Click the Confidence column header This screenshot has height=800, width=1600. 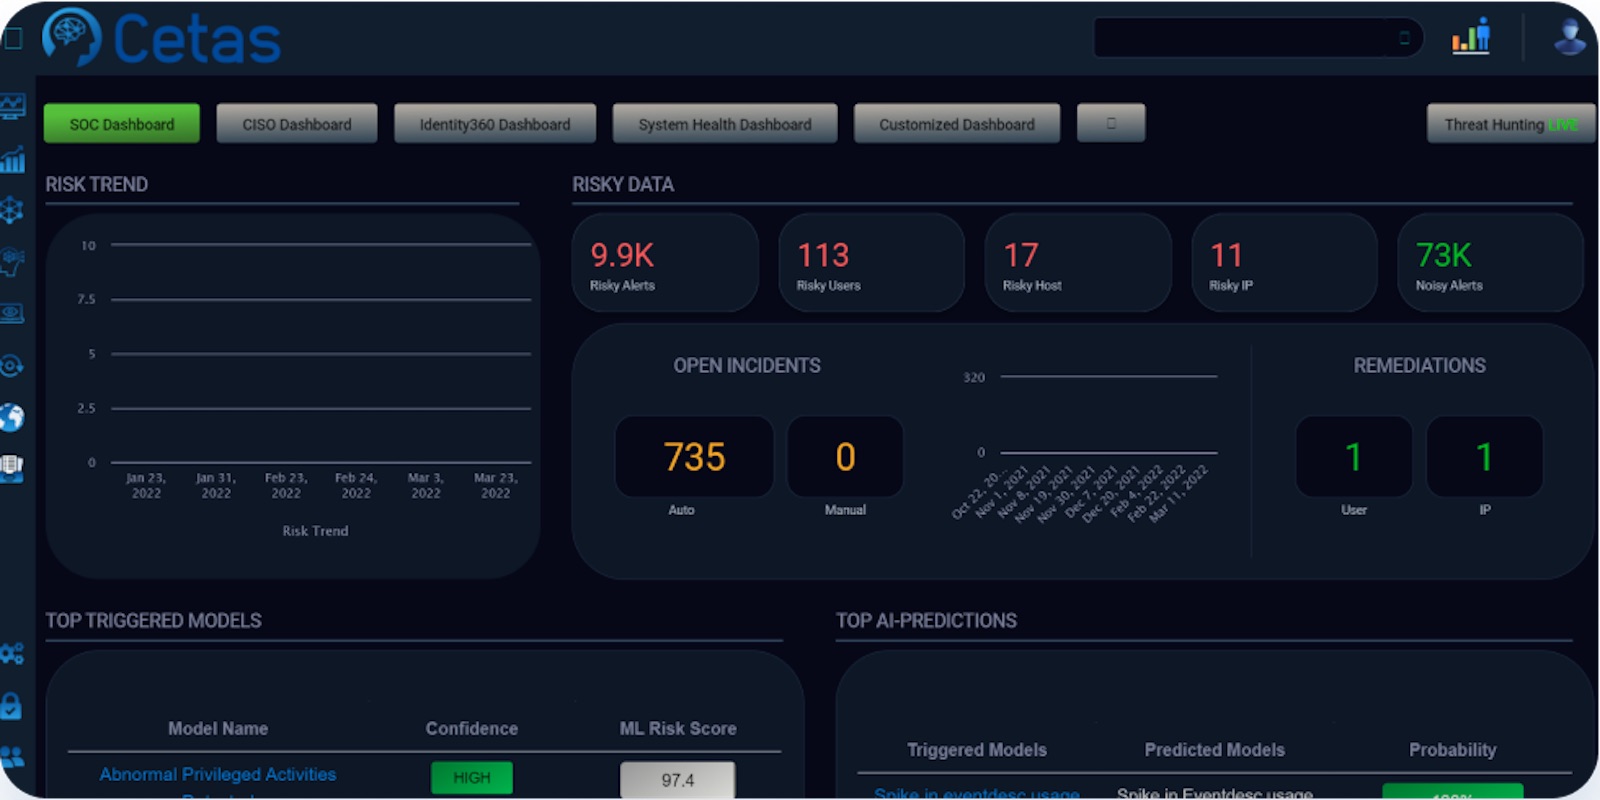[x=472, y=729]
